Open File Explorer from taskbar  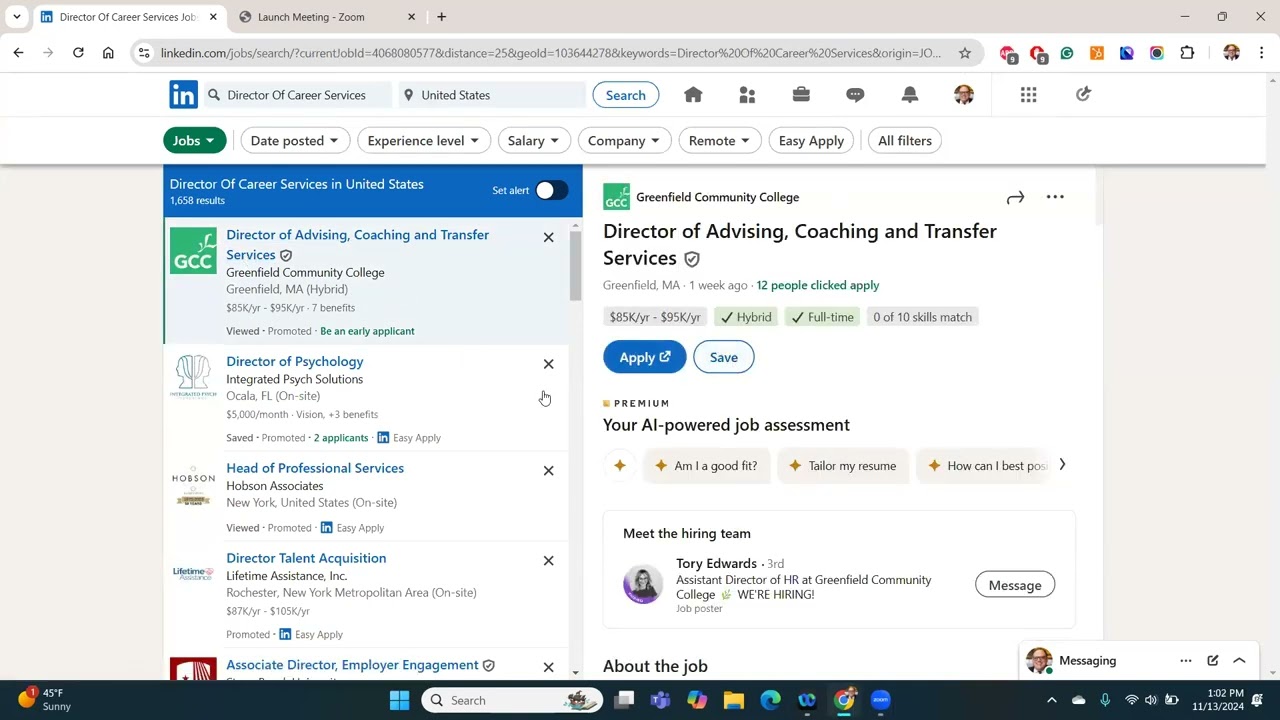(x=734, y=700)
